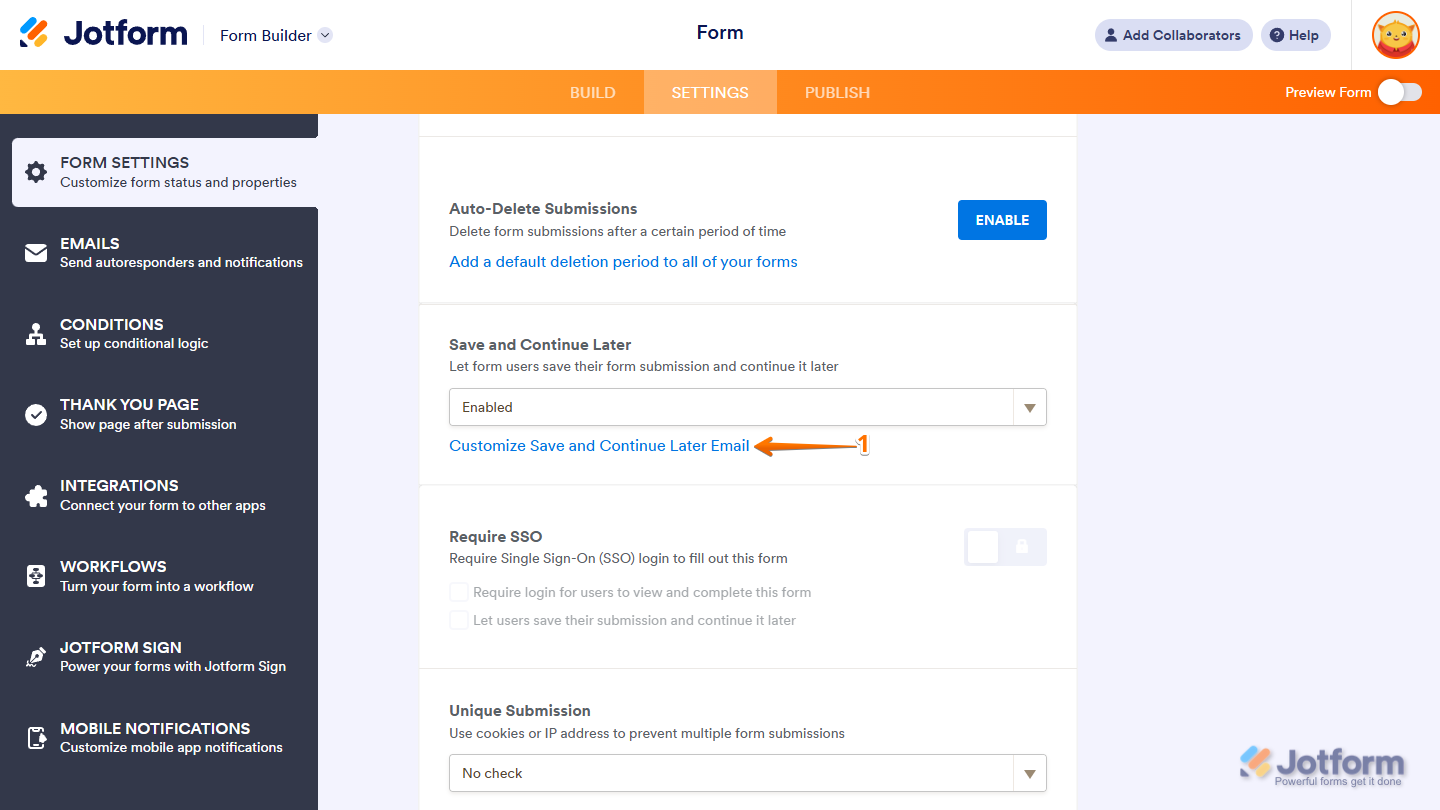Open the Unique Submission check dropdown
This screenshot has height=810, width=1440.
(x=1028, y=772)
